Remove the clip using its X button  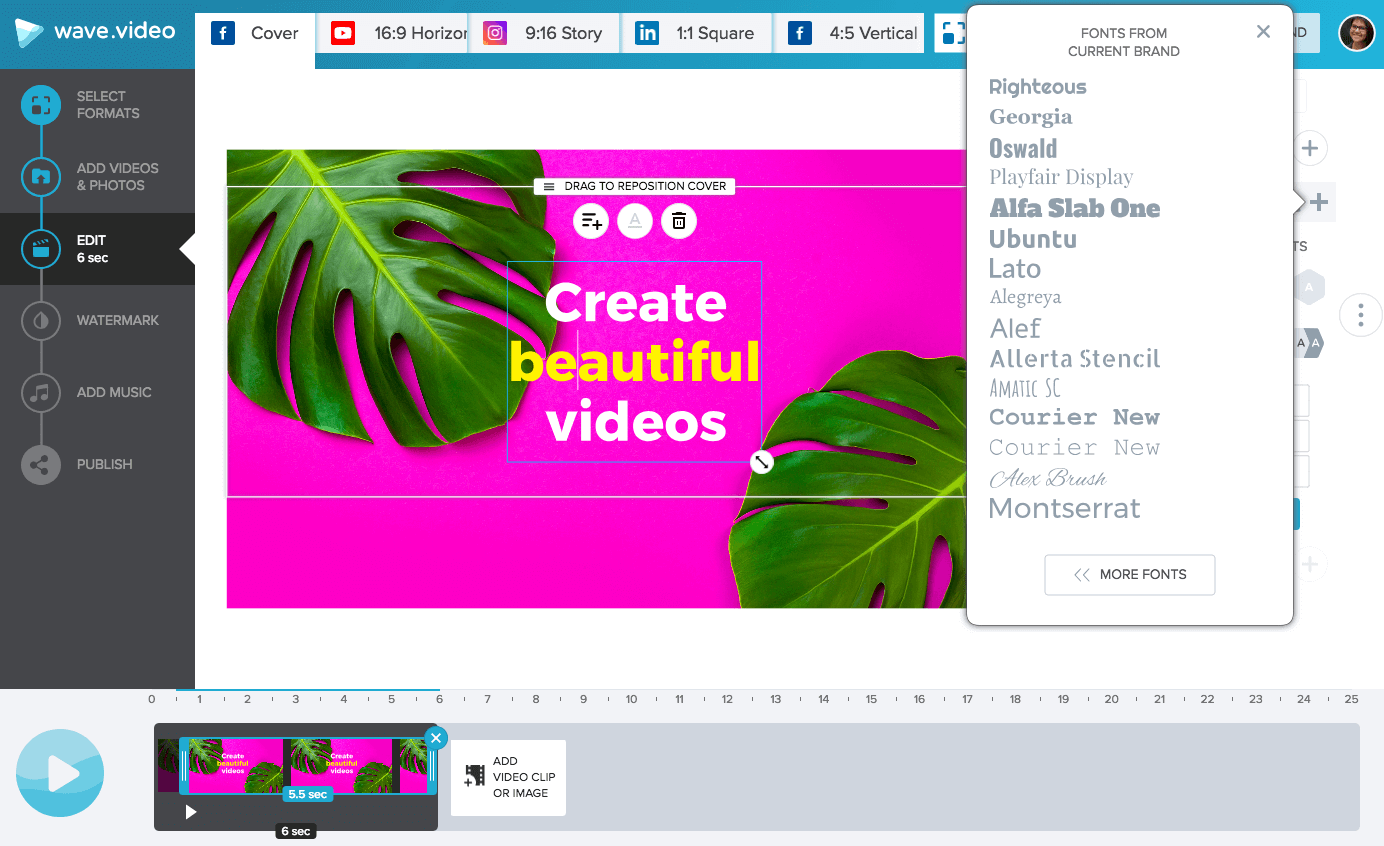click(x=436, y=738)
